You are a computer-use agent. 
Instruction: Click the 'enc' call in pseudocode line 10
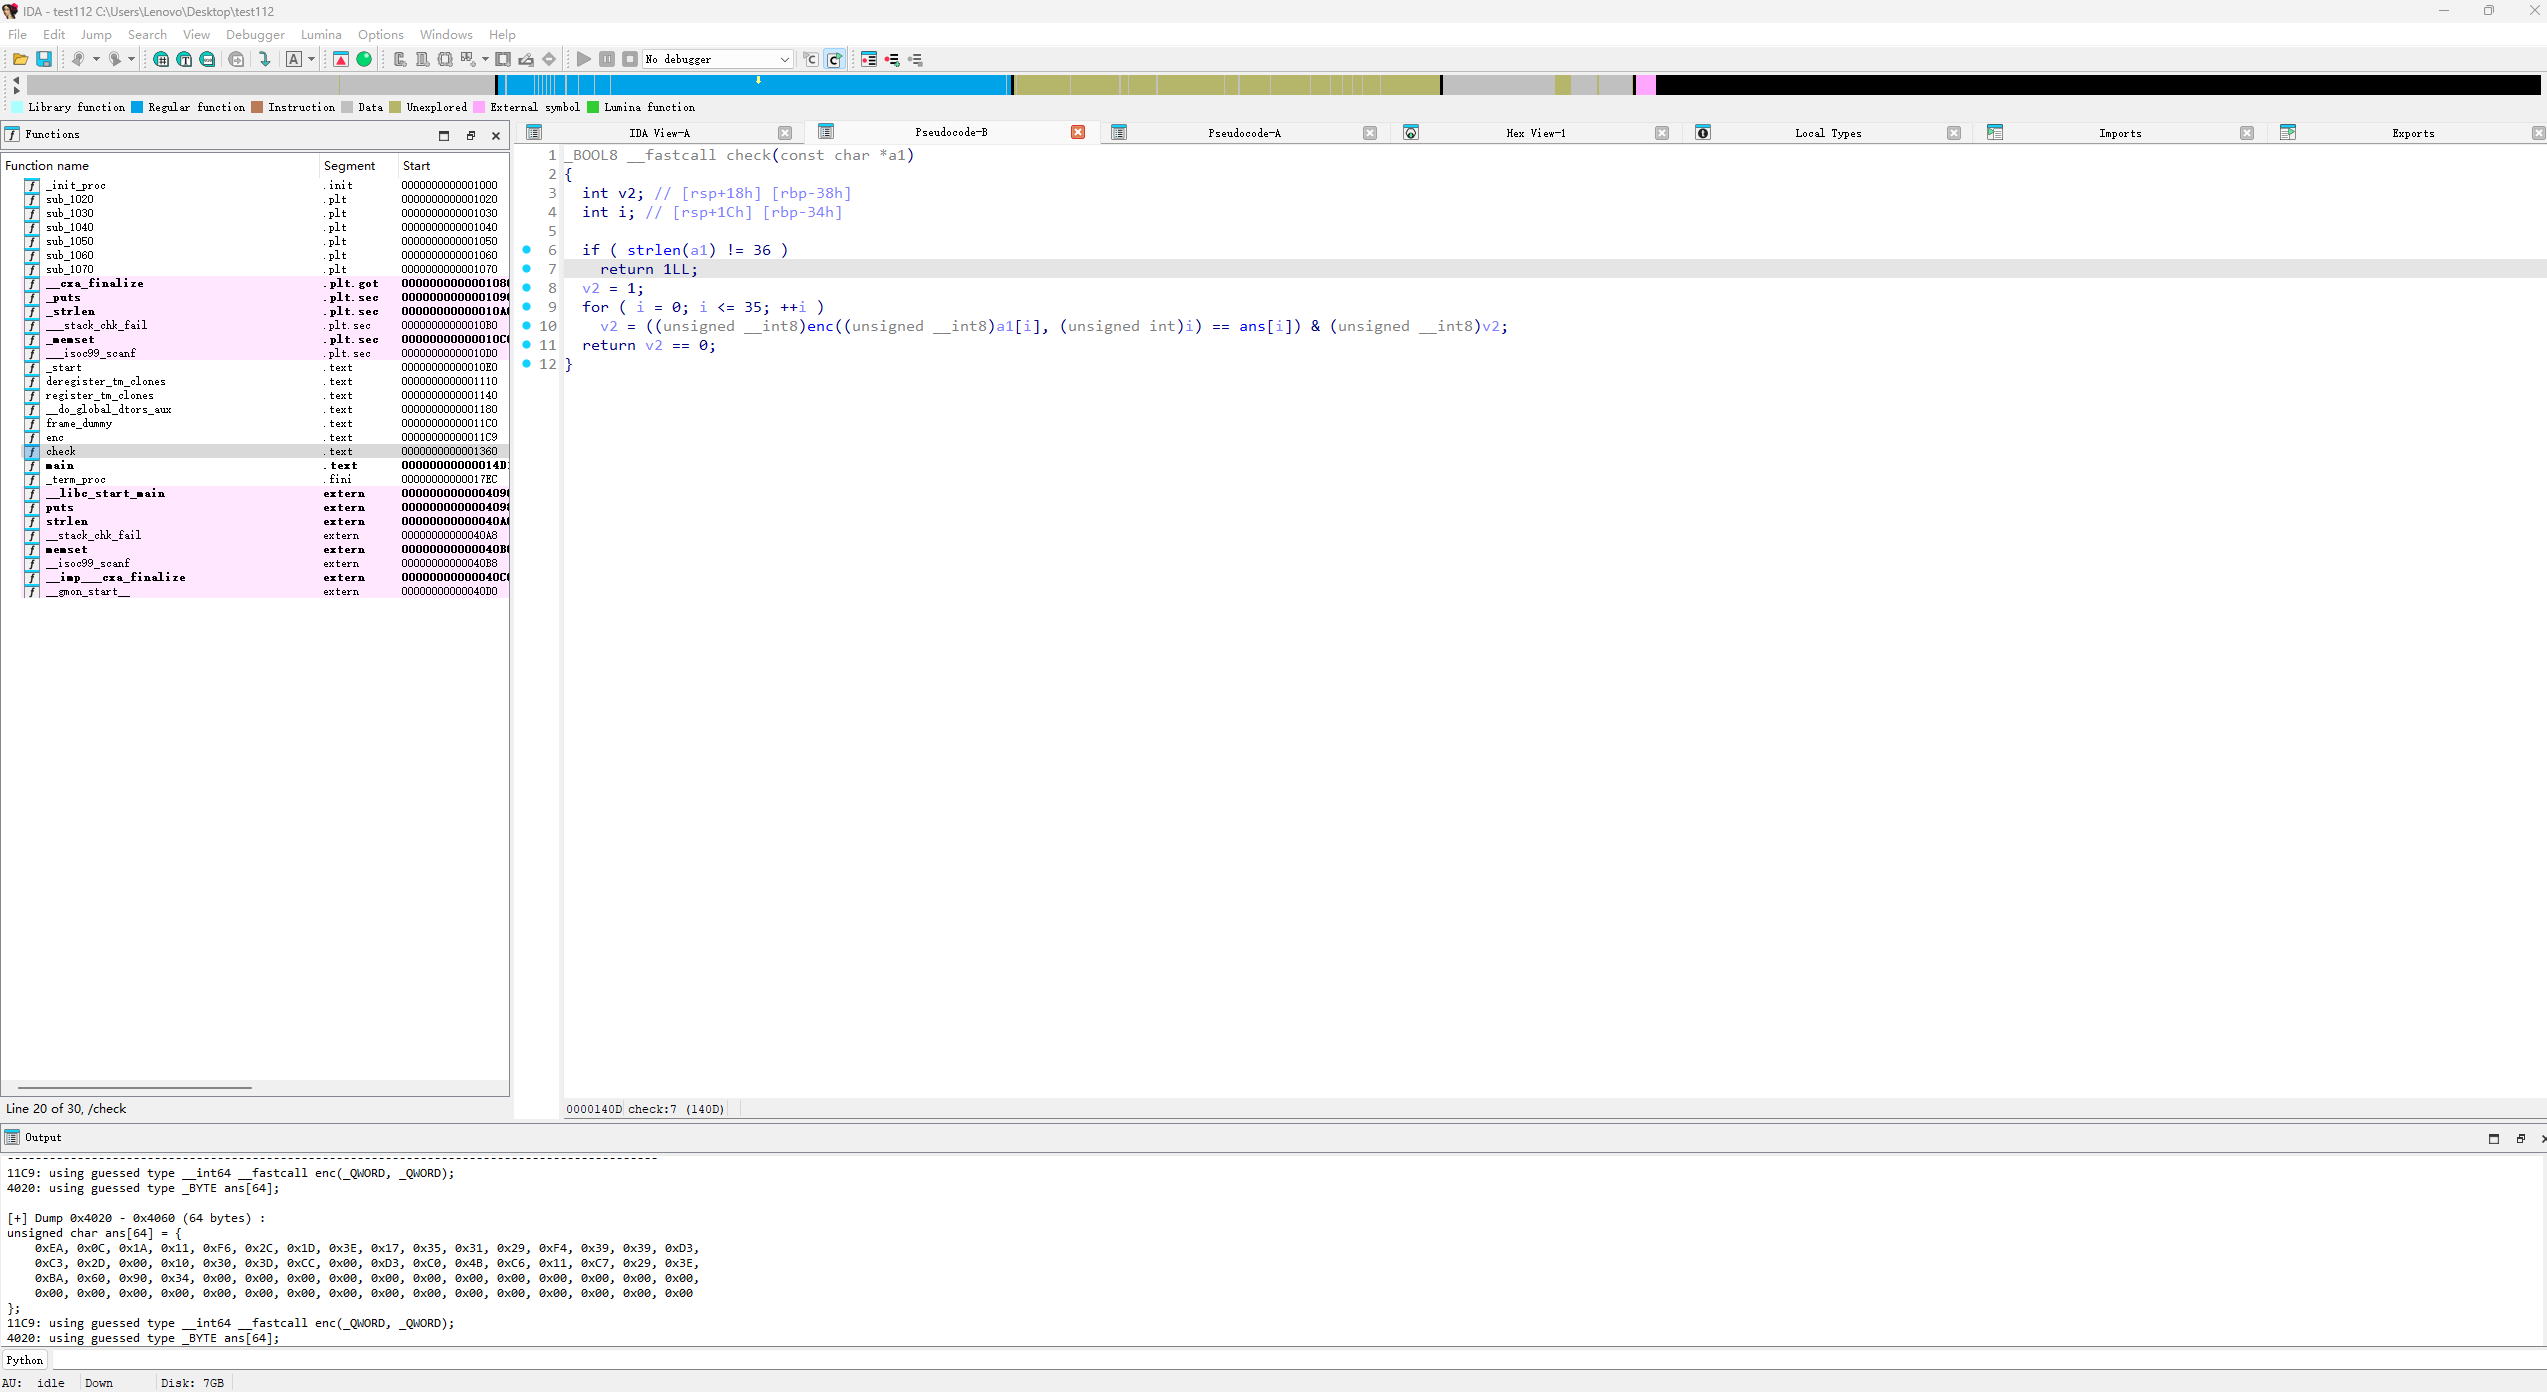click(820, 326)
